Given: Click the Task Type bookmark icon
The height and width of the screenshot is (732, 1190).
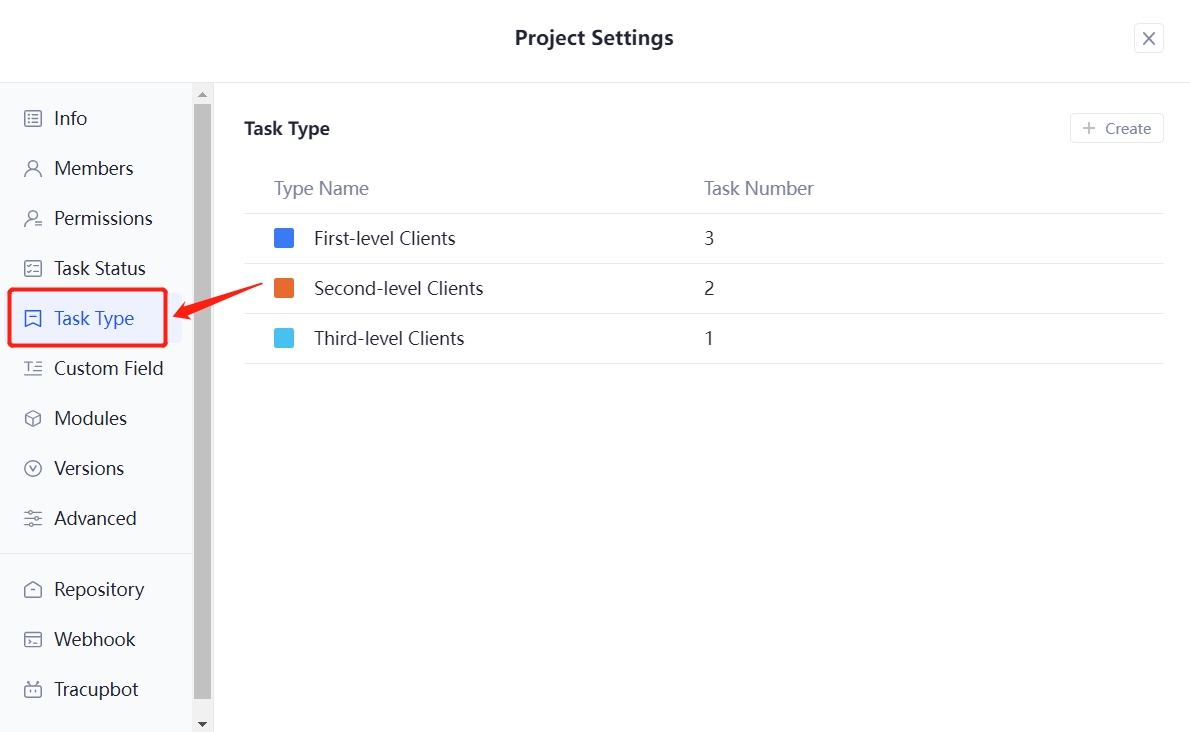Looking at the screenshot, I should pyautogui.click(x=33, y=318).
